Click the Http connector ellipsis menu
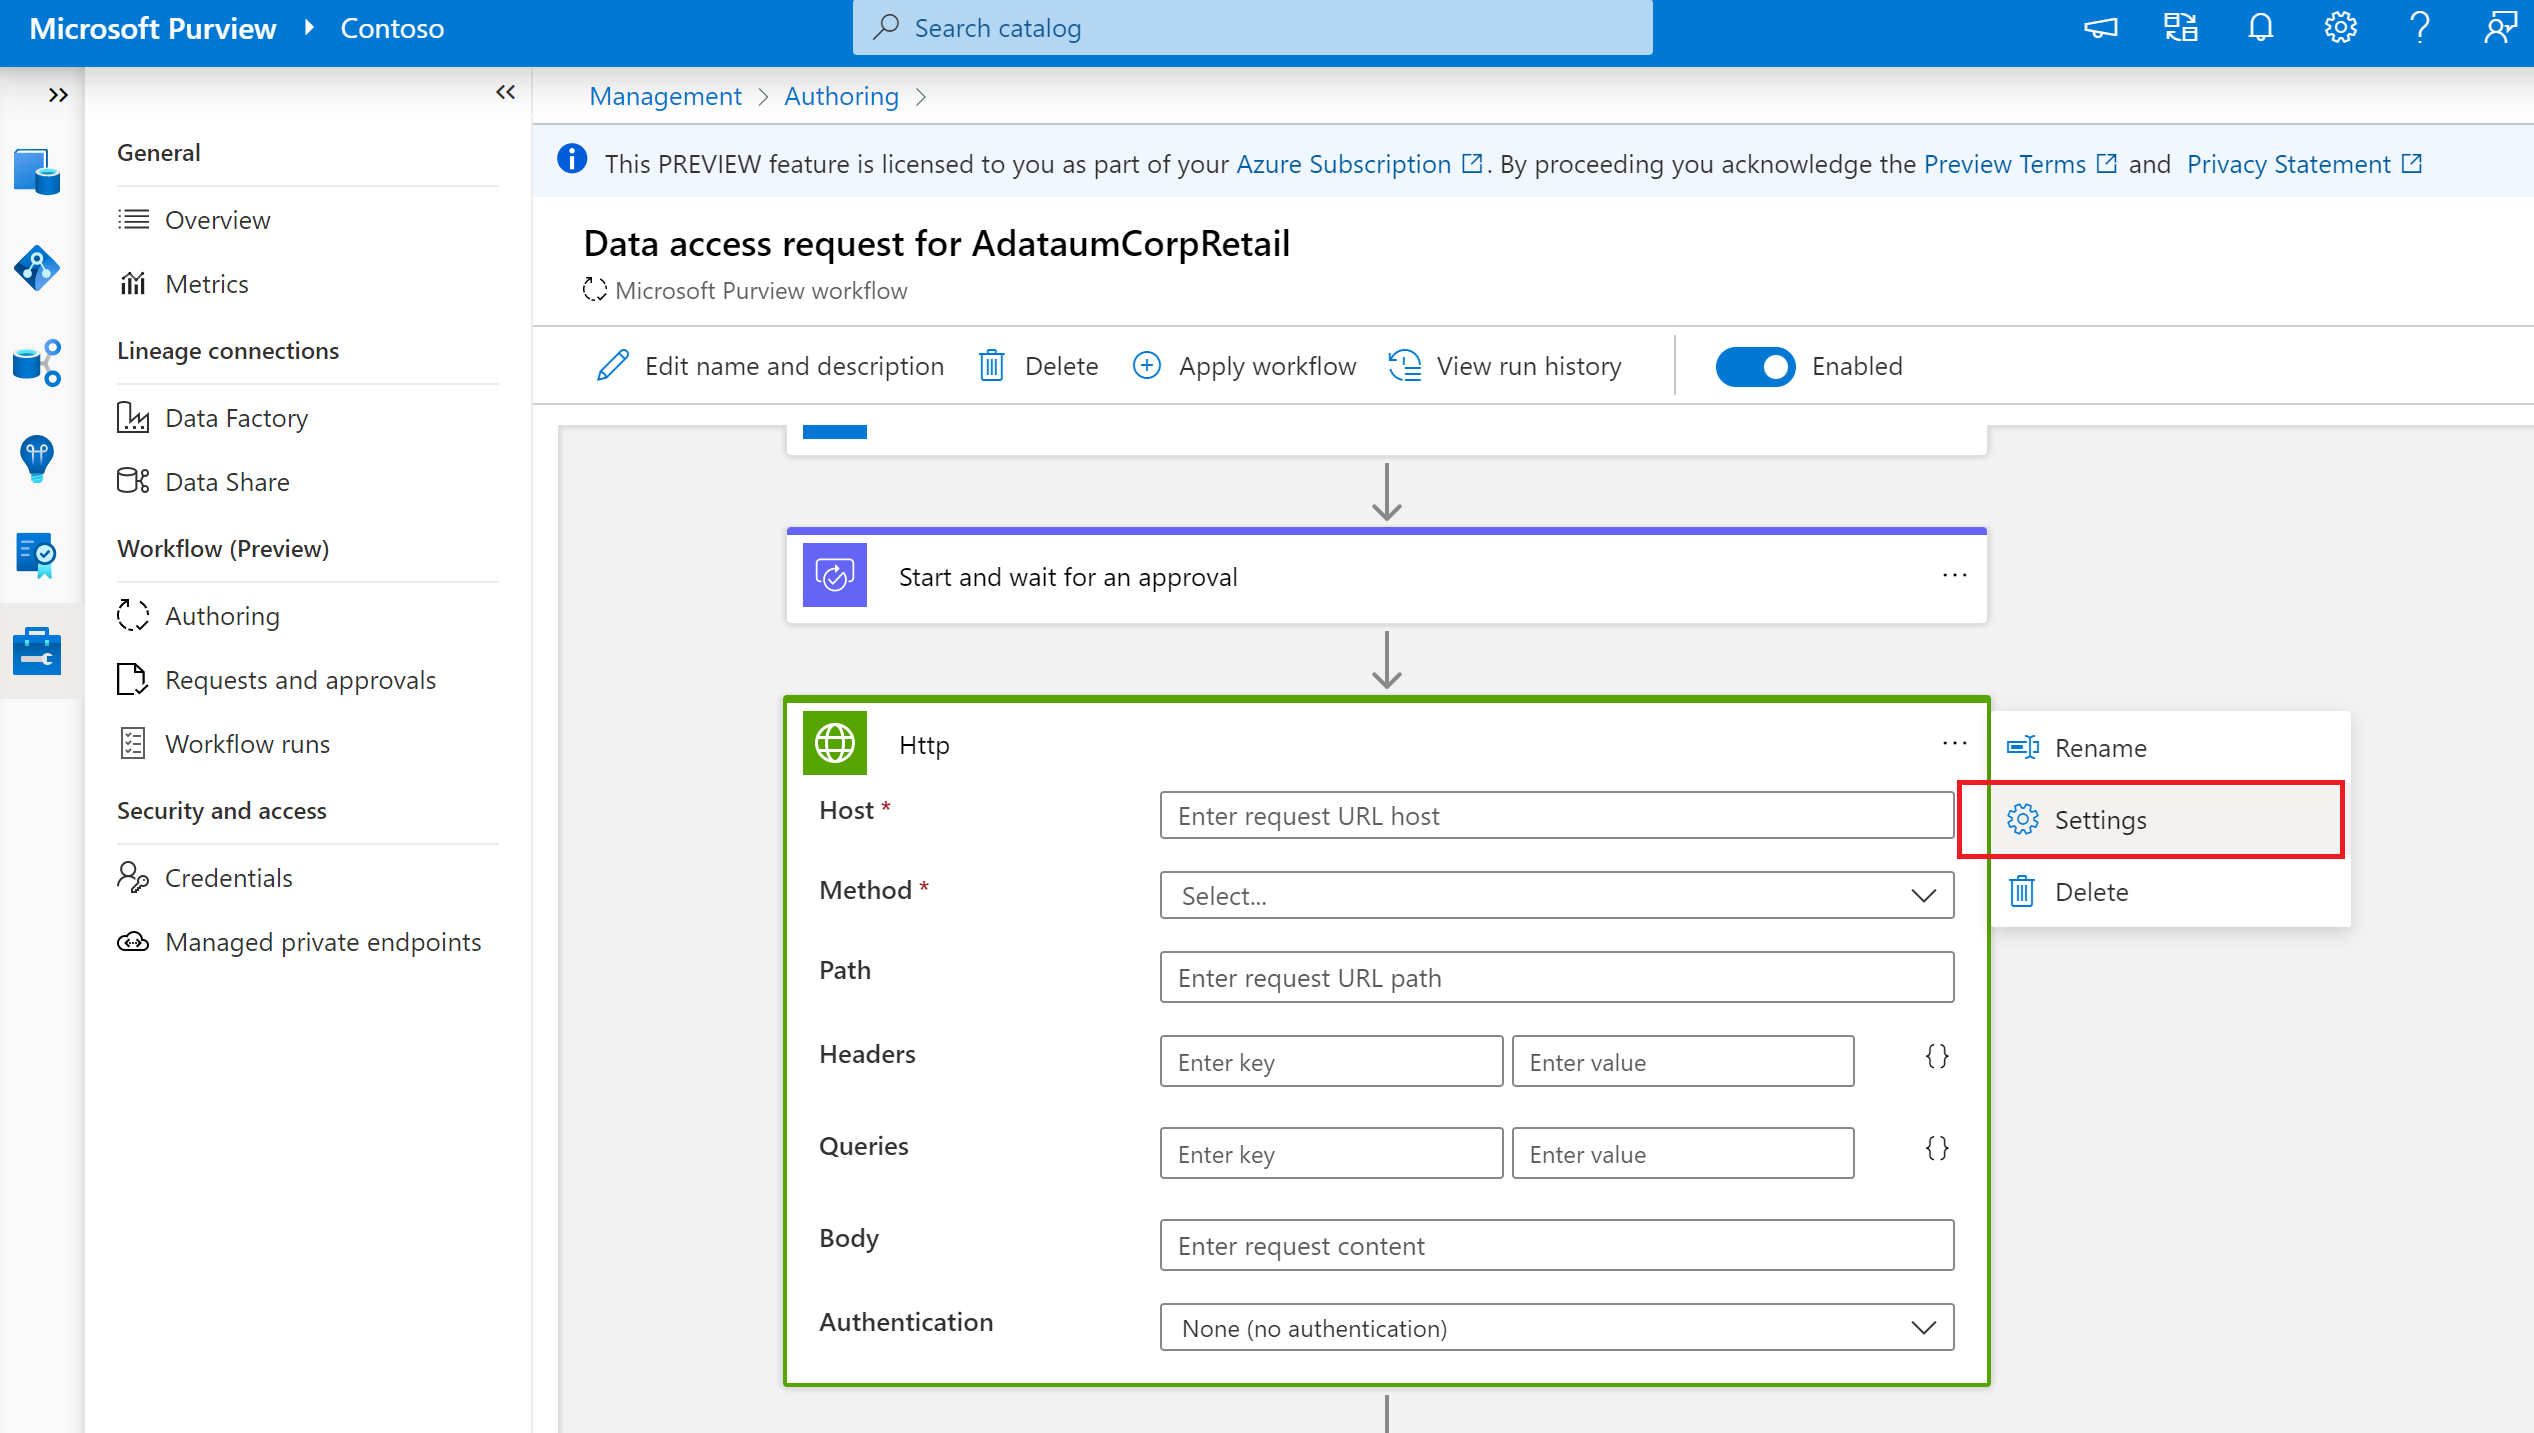The height and width of the screenshot is (1433, 2534). [x=1954, y=743]
